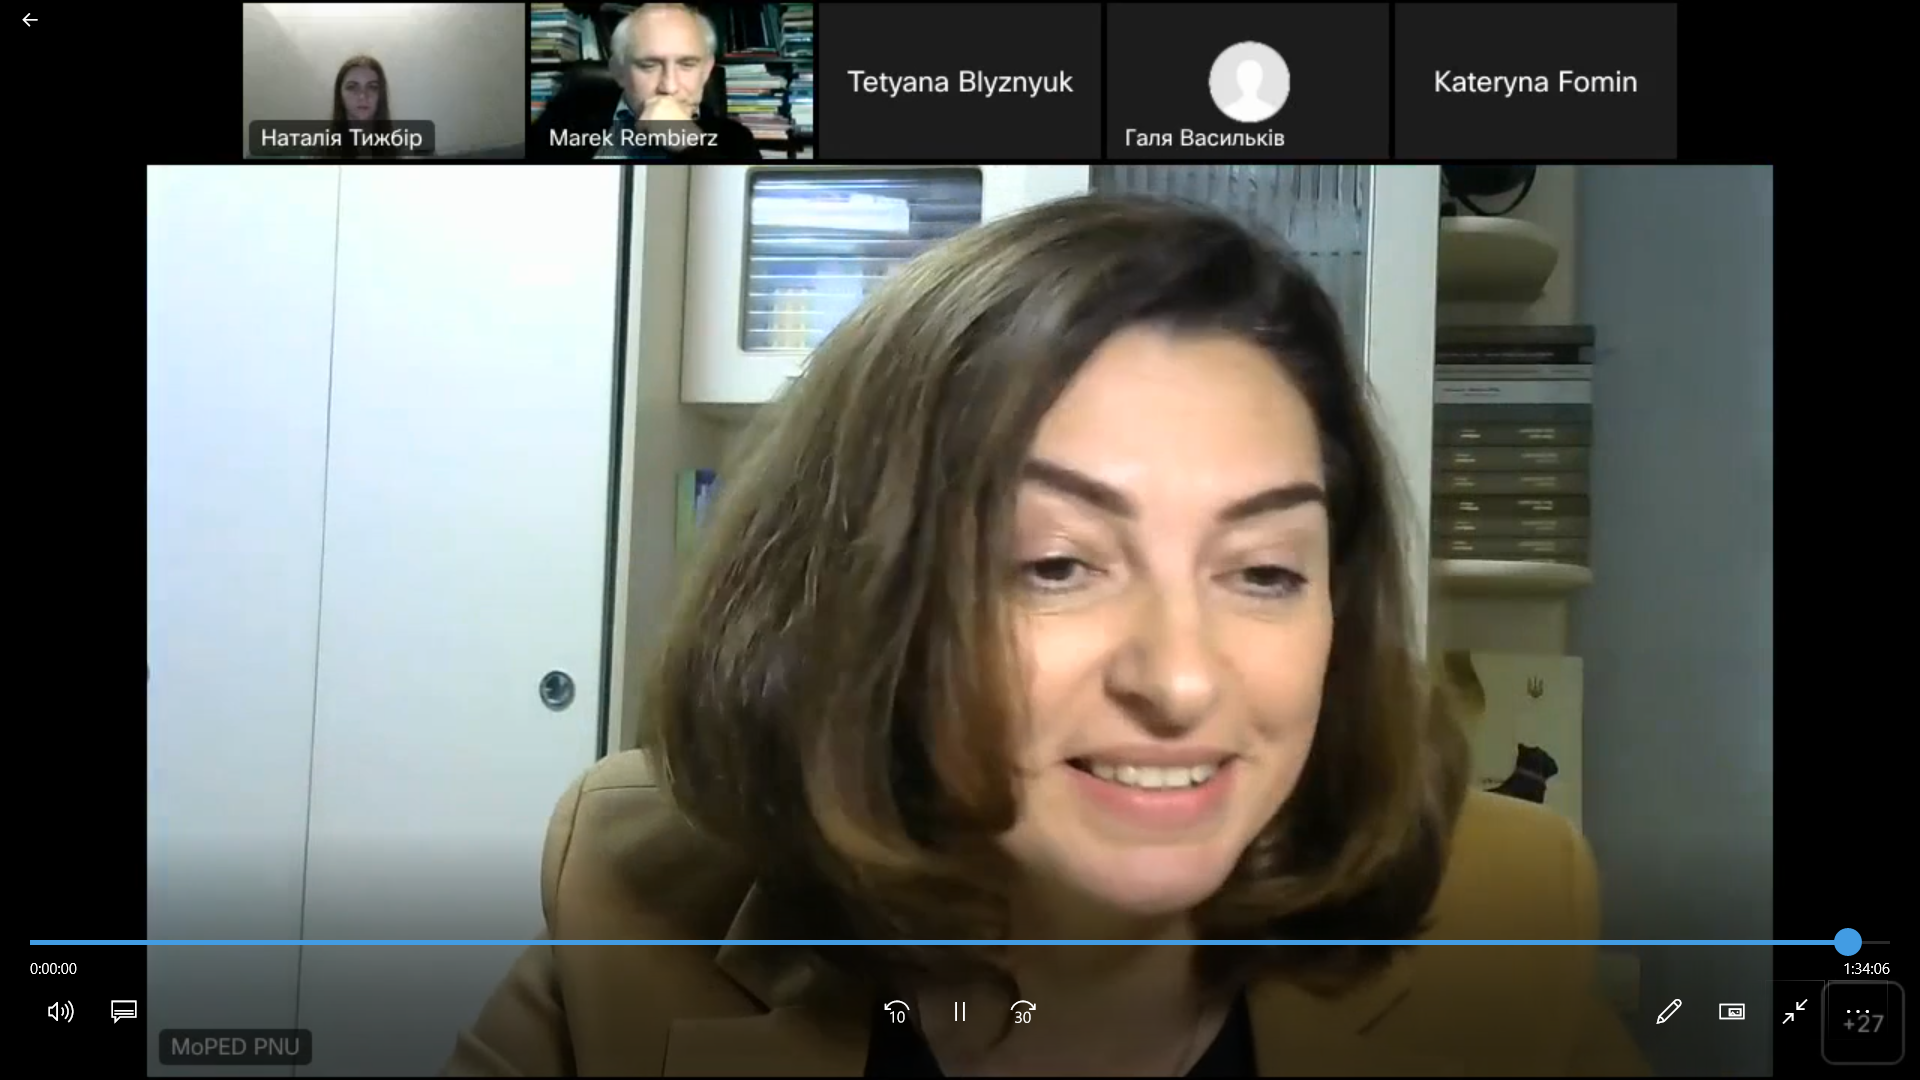Skip forward 30 seconds
Image resolution: width=1920 pixels, height=1080 pixels.
(1023, 1012)
